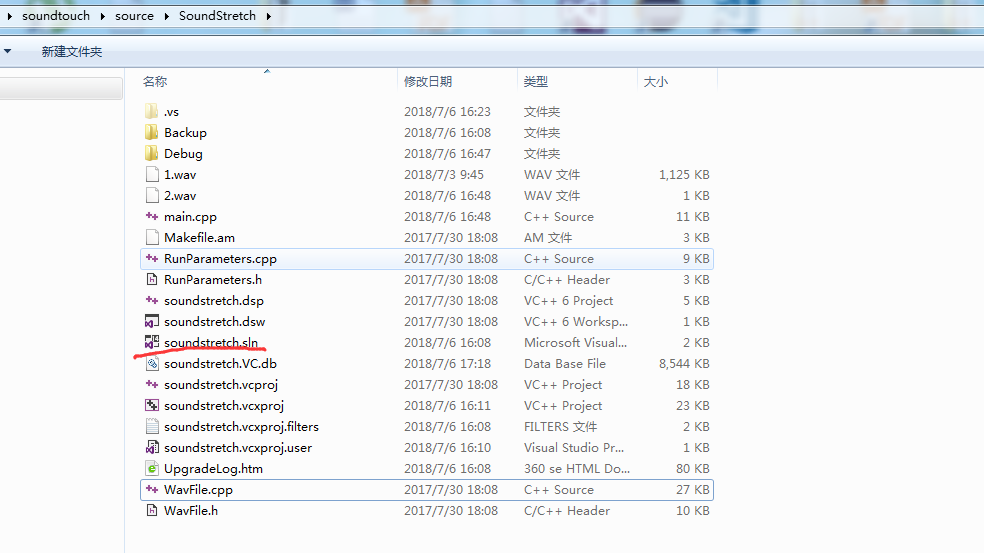Sort files by 名称 column
The height and width of the screenshot is (553, 984).
(x=154, y=82)
